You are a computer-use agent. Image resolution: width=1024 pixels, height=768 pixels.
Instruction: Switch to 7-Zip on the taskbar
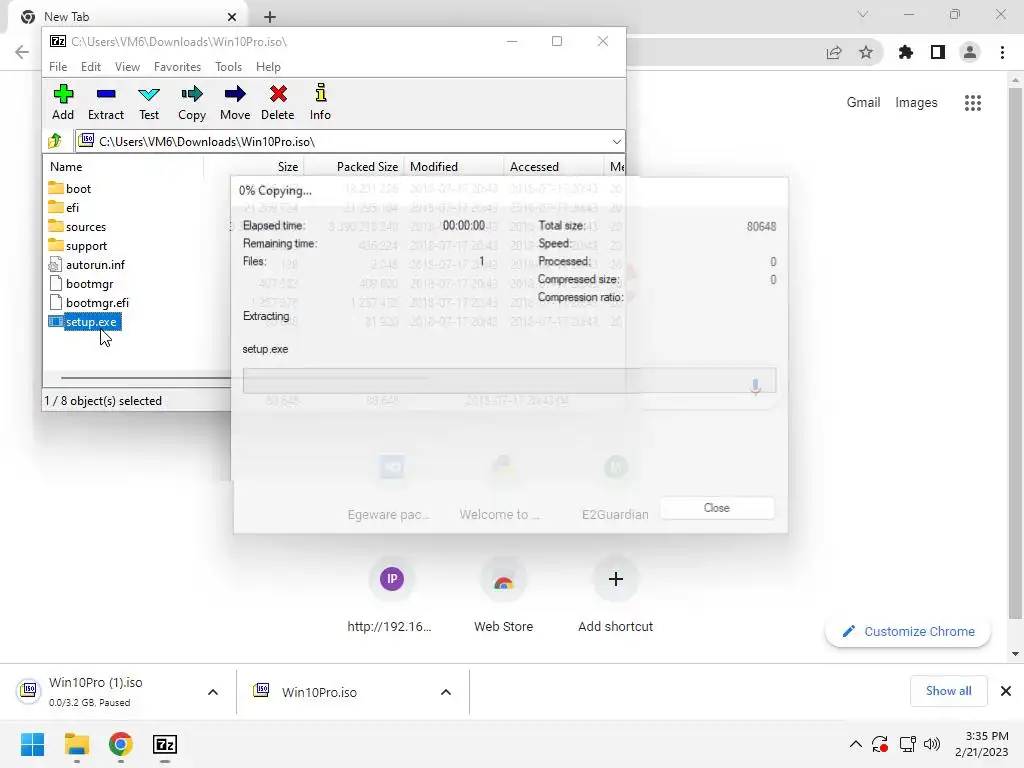165,744
